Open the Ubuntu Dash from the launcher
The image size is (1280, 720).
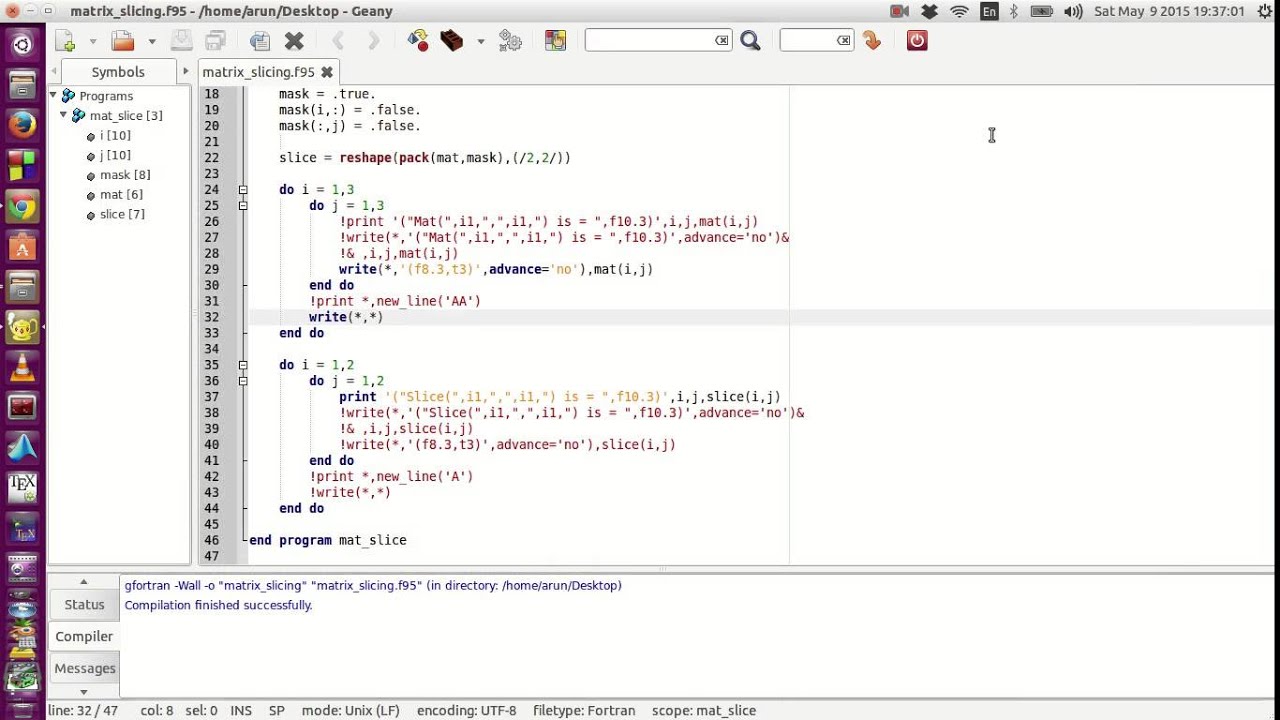click(22, 44)
